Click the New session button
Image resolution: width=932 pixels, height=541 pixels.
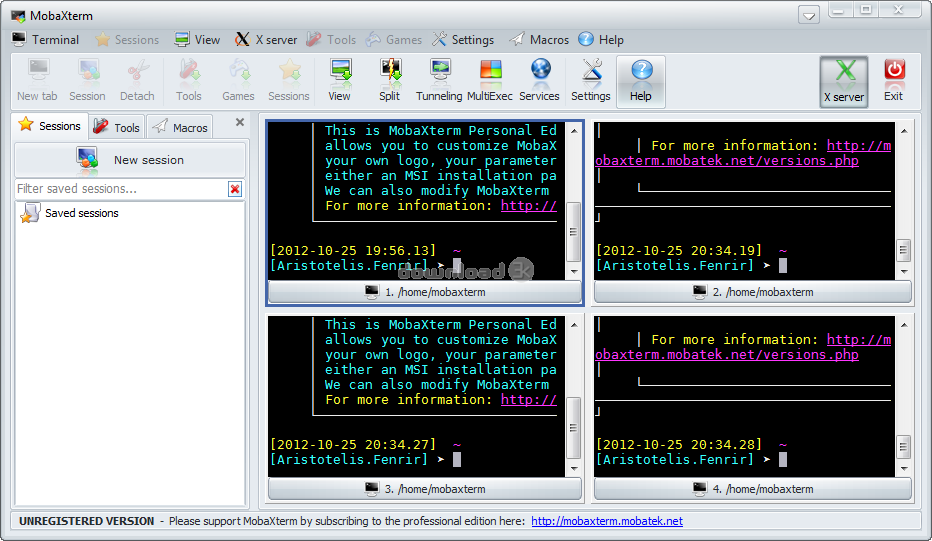(130, 160)
